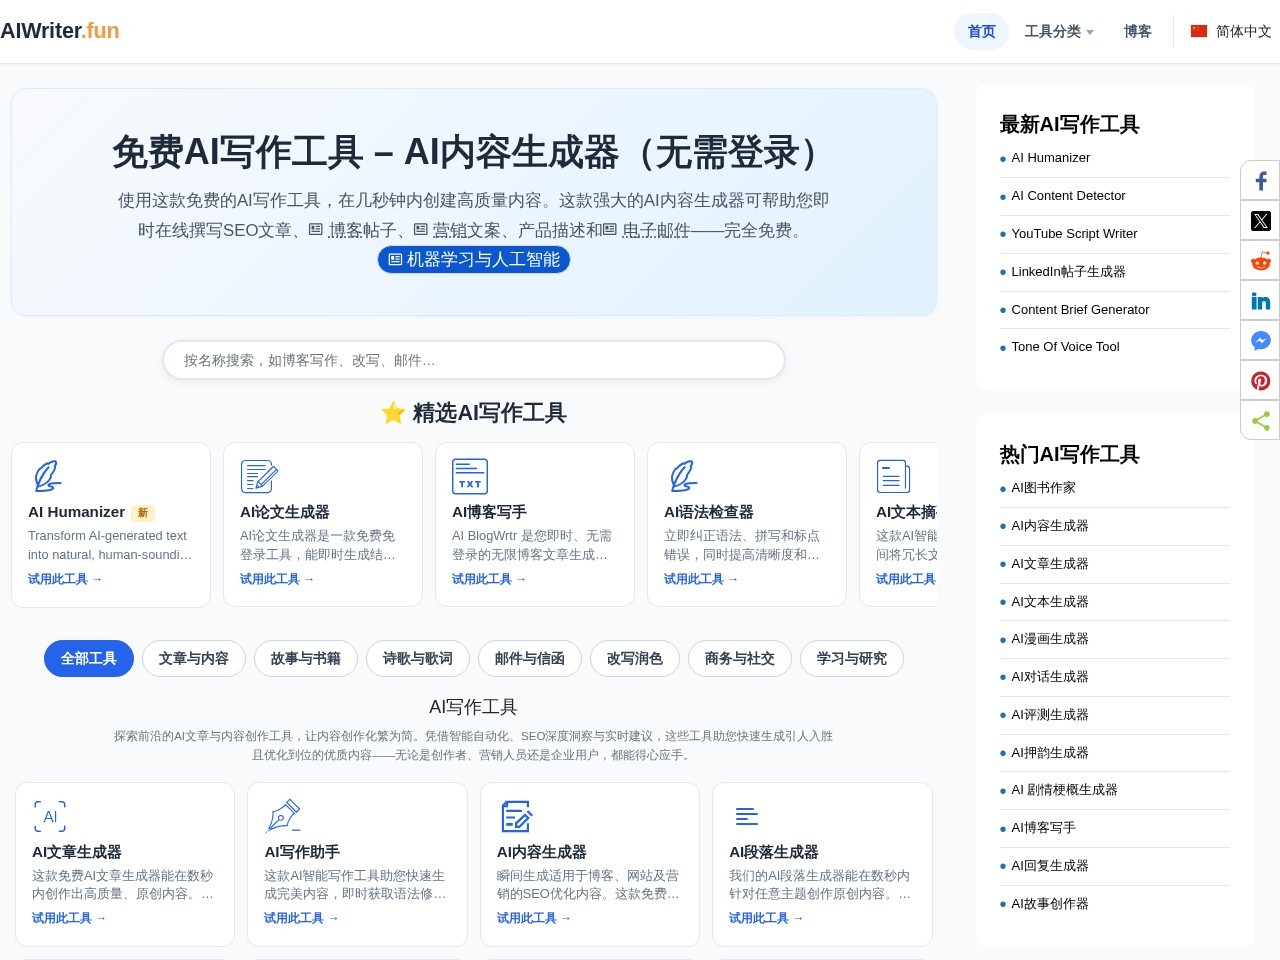Share page on Facebook icon
This screenshot has width=1280, height=960.
click(1261, 181)
